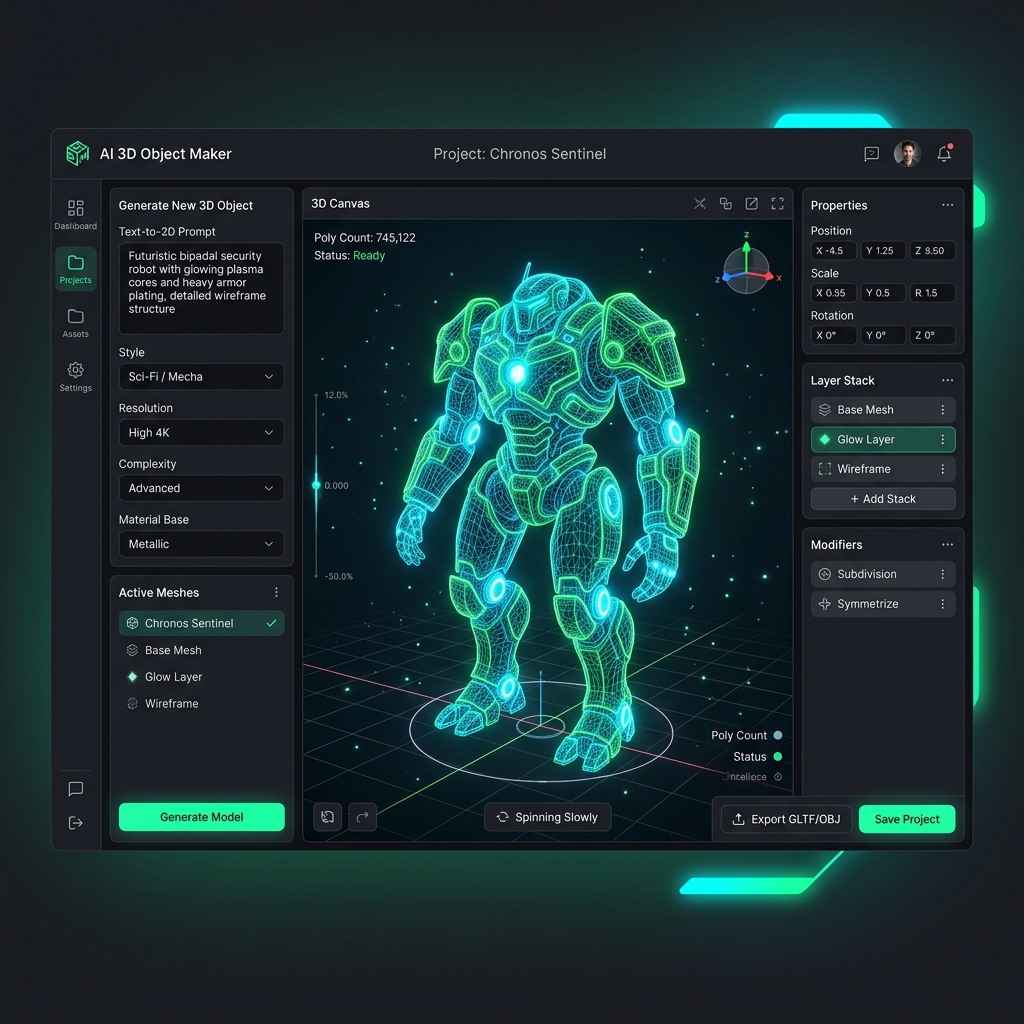Select Chronos Sentinel mesh in Active Meshes

(x=201, y=623)
